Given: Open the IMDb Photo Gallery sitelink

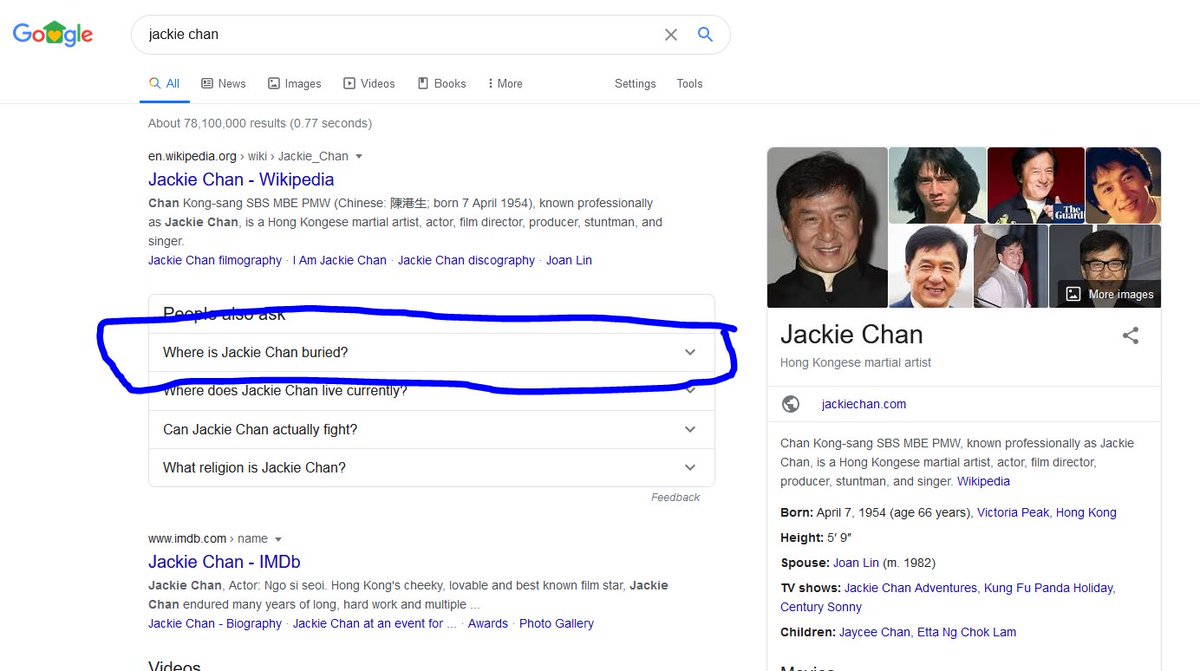Looking at the screenshot, I should point(556,623).
